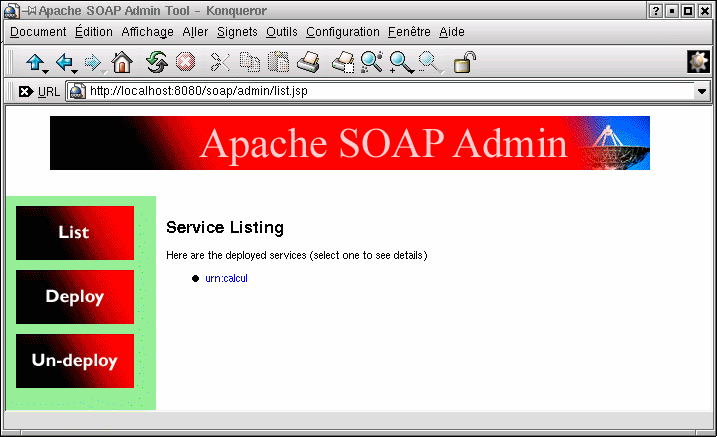This screenshot has width=717, height=437.
Task: Reload the page with the Reload icon
Action: (x=157, y=62)
